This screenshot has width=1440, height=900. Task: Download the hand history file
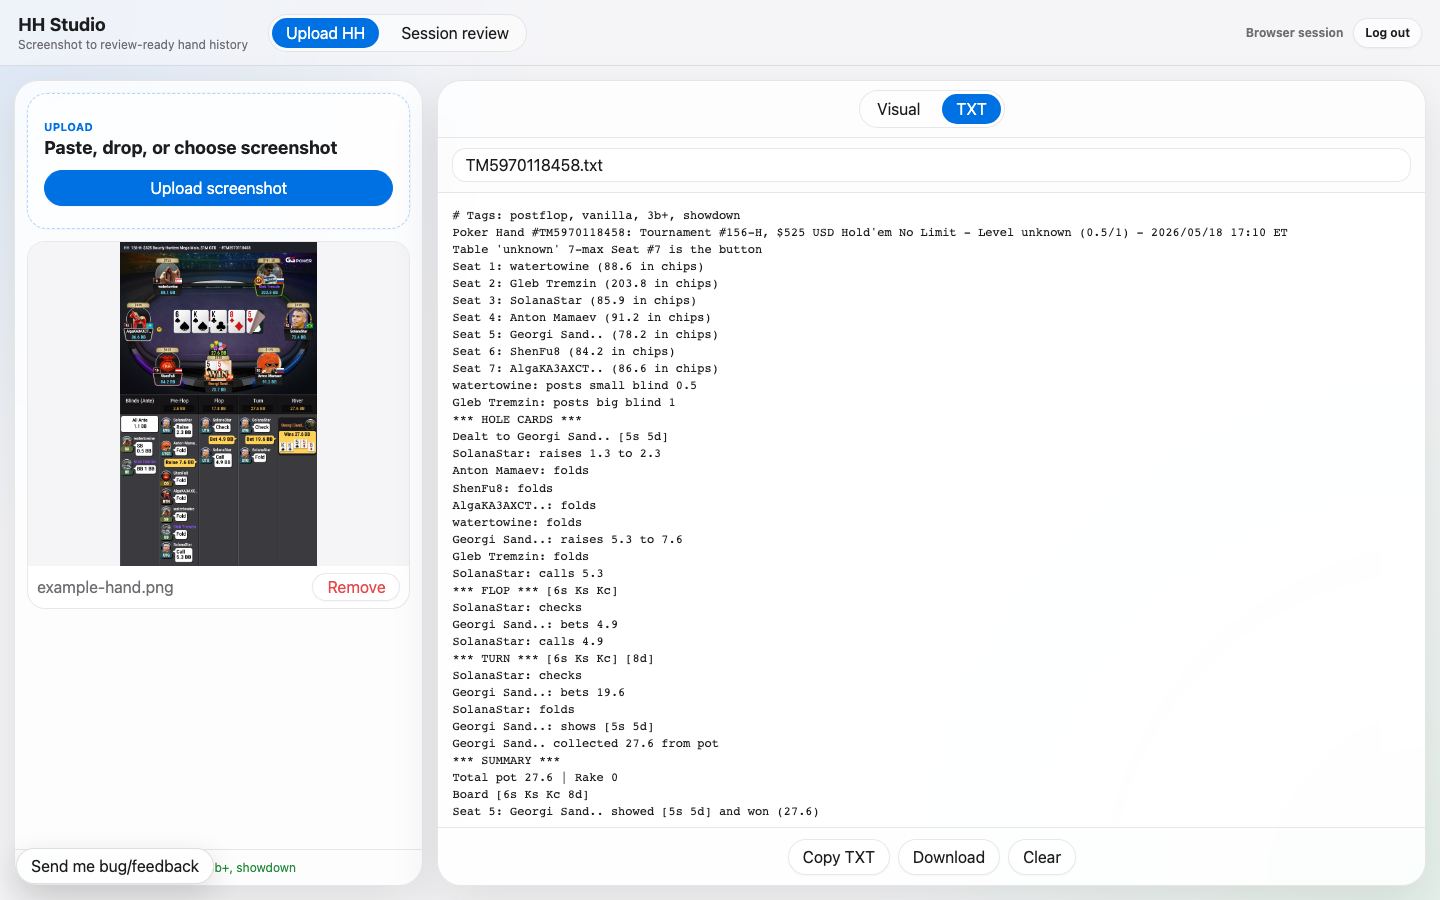coord(948,857)
